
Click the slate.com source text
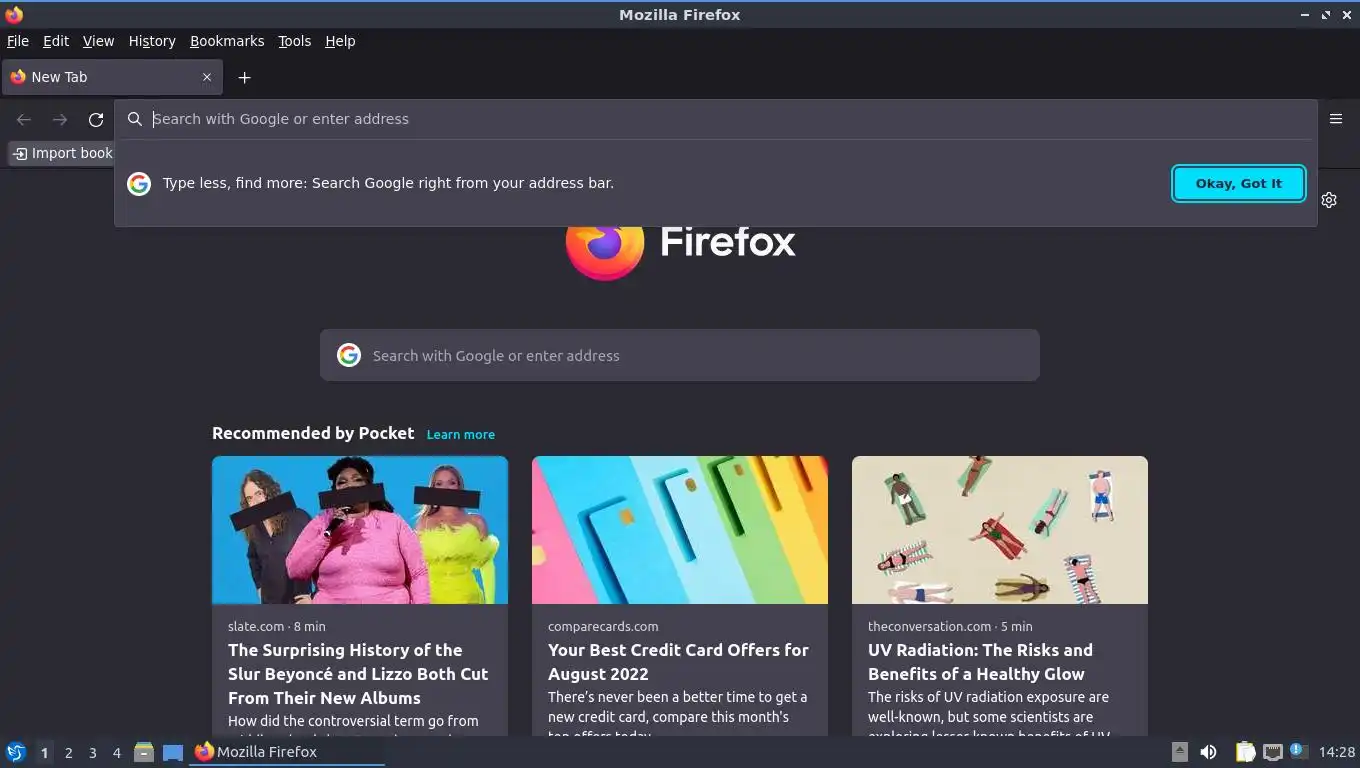(x=256, y=626)
